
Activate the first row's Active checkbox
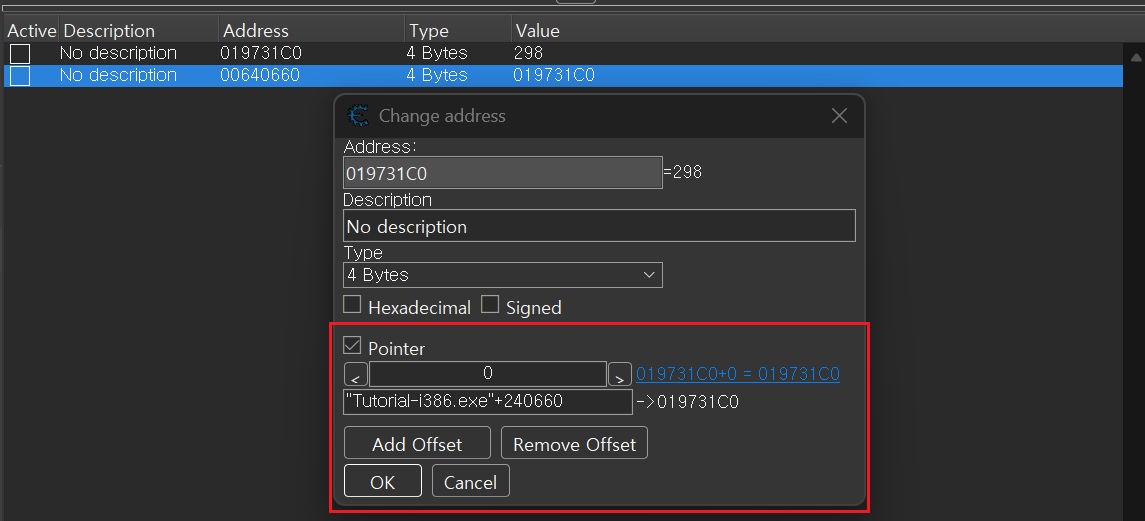(20, 54)
